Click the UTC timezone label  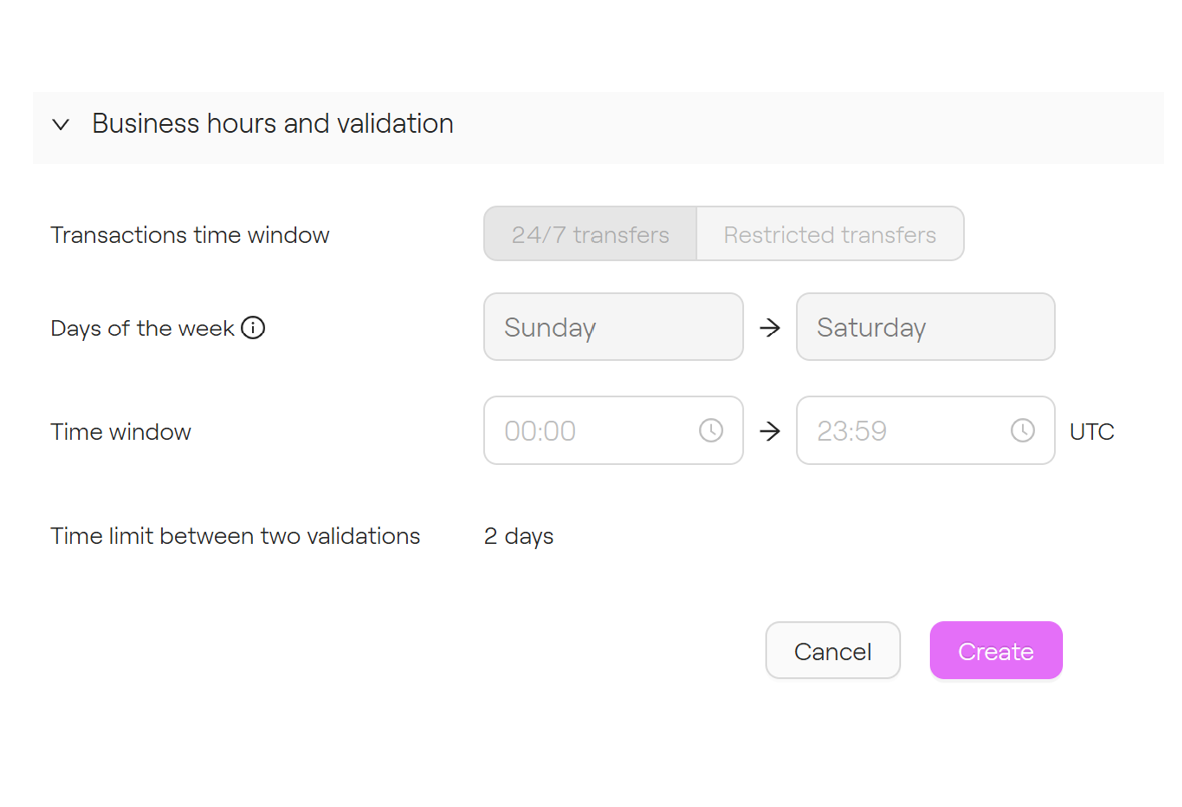1092,432
